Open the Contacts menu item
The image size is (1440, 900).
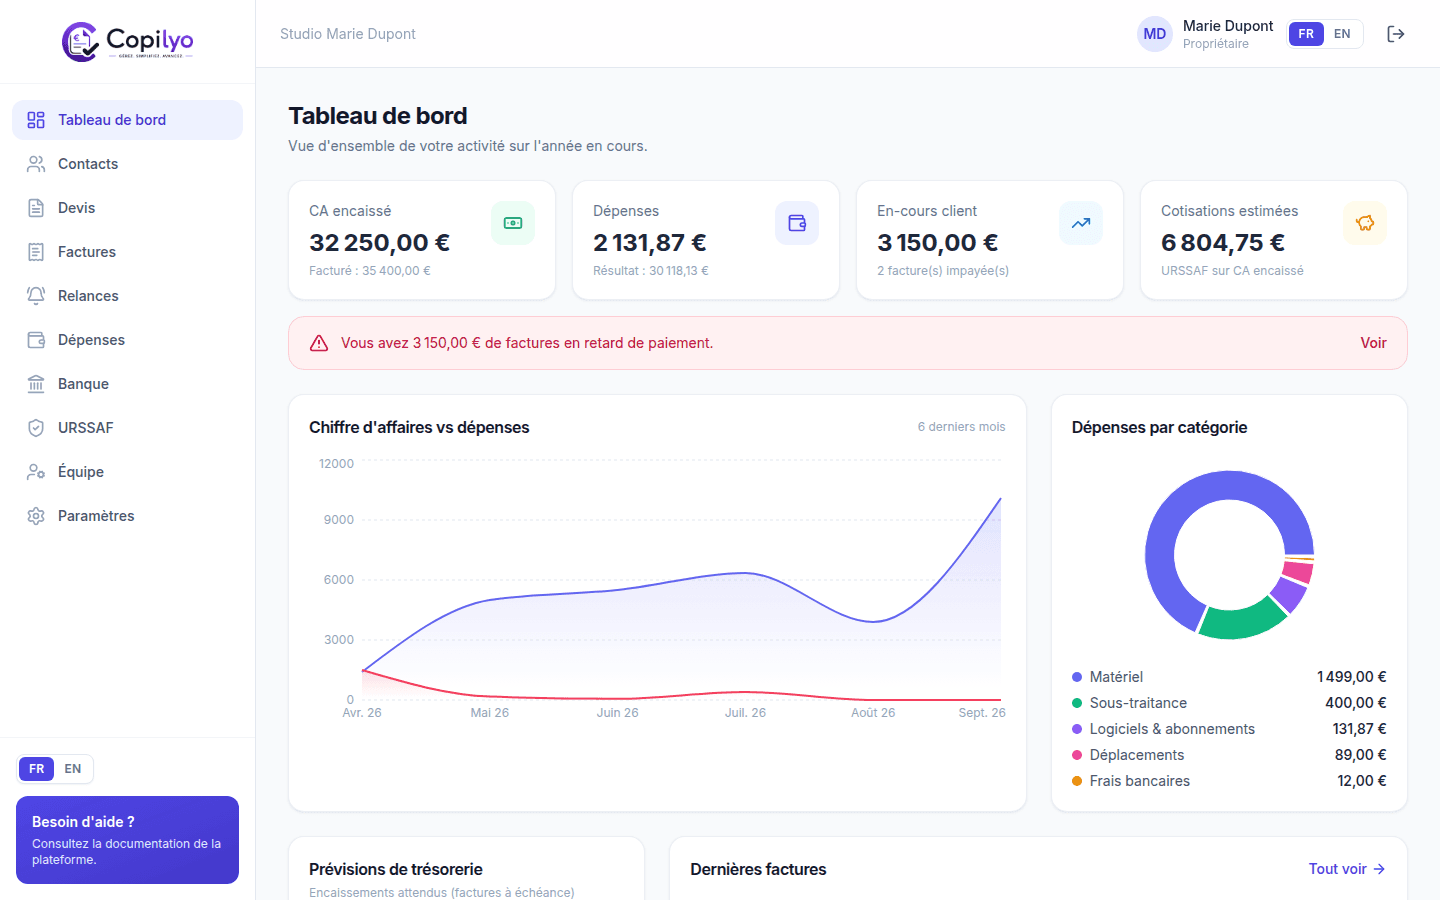click(127, 164)
